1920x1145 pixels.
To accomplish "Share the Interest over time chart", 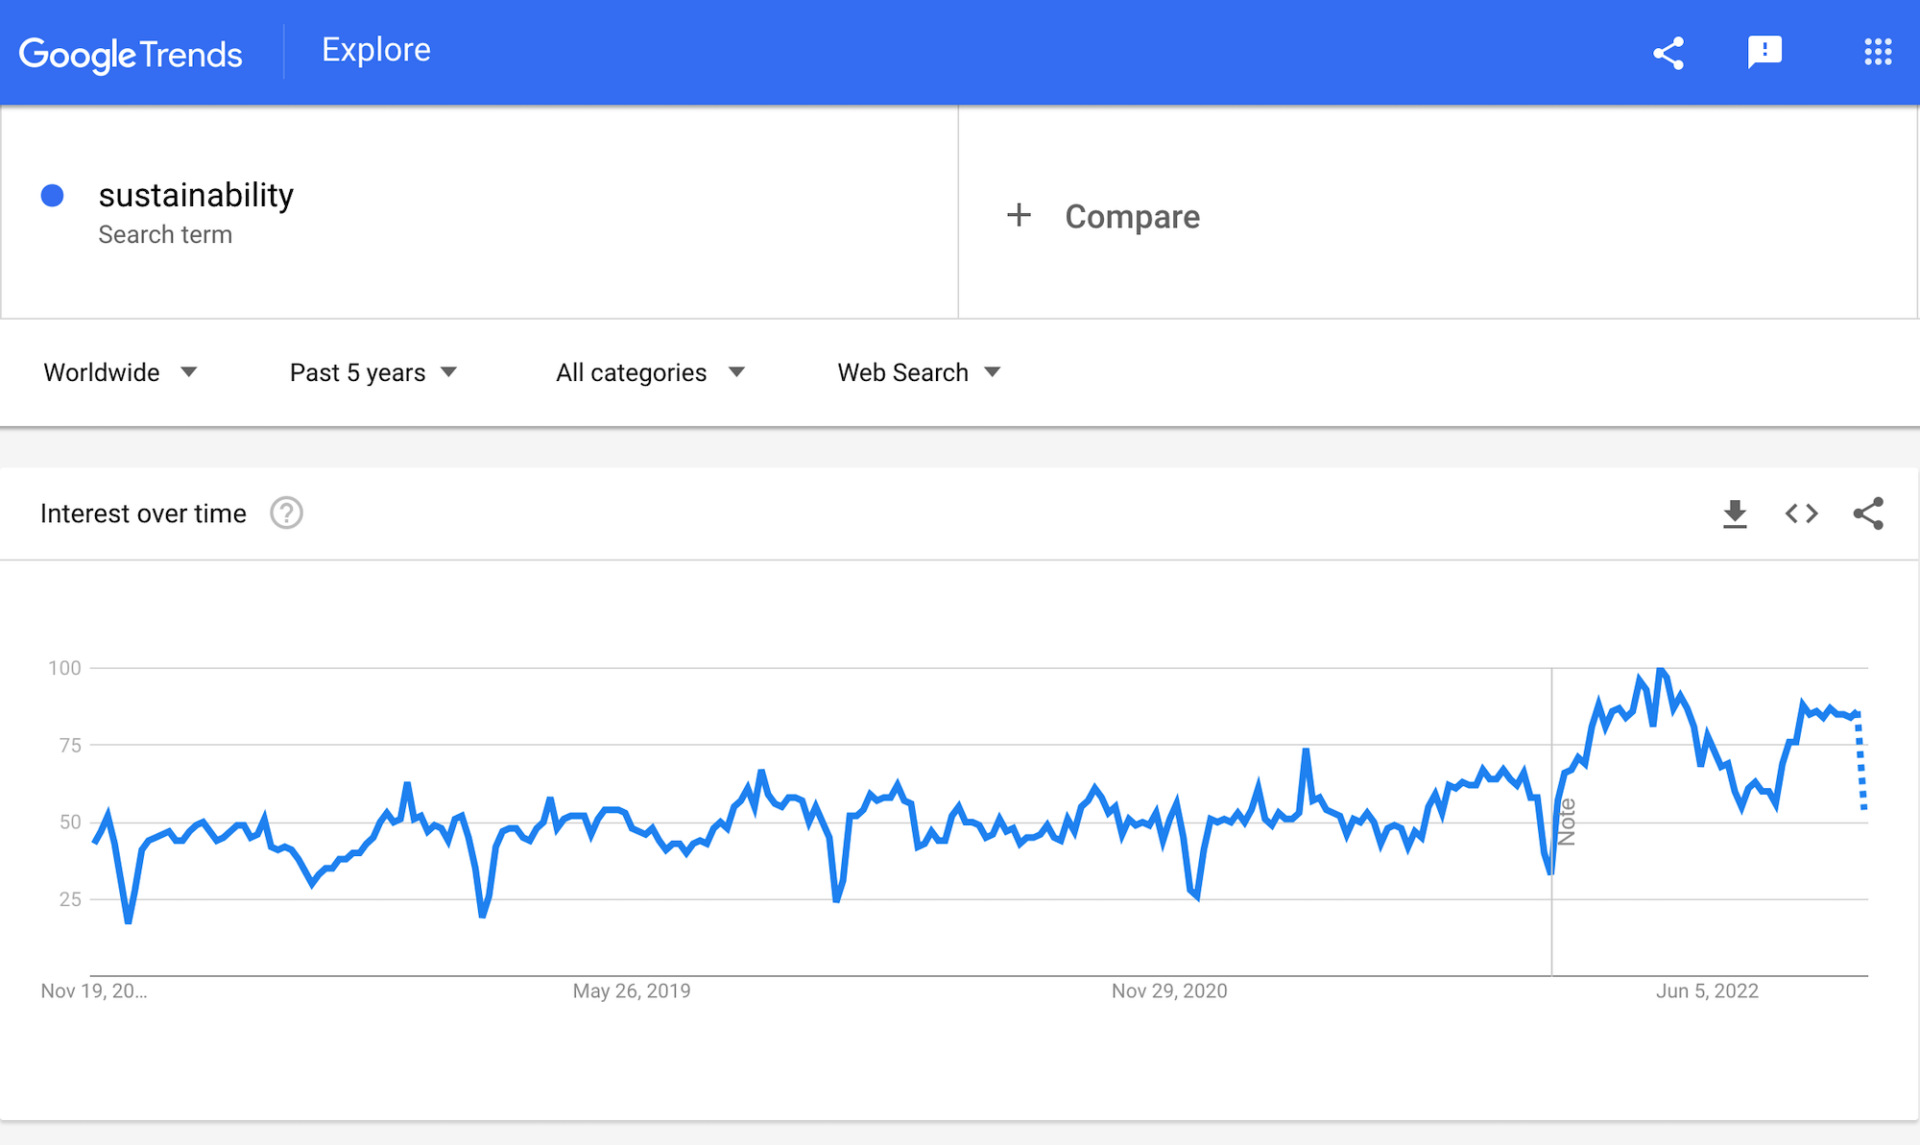I will coord(1868,514).
